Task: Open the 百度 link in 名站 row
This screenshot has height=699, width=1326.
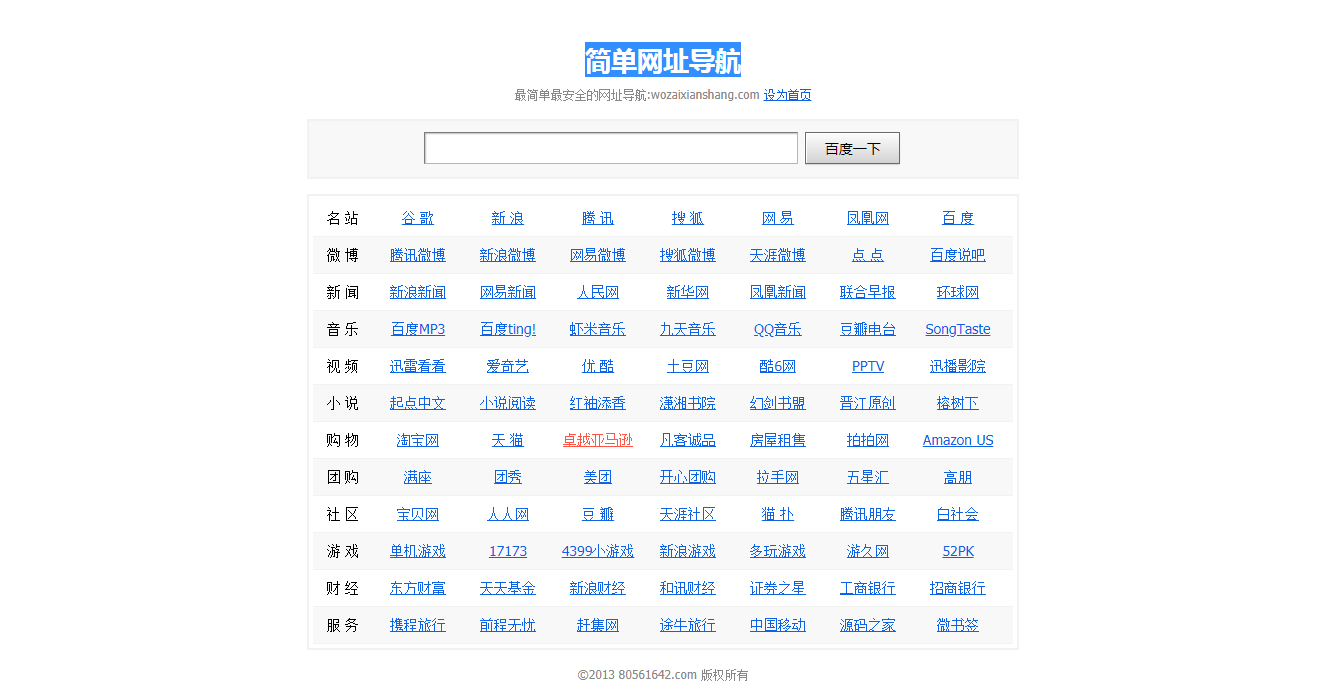Action: coord(958,218)
